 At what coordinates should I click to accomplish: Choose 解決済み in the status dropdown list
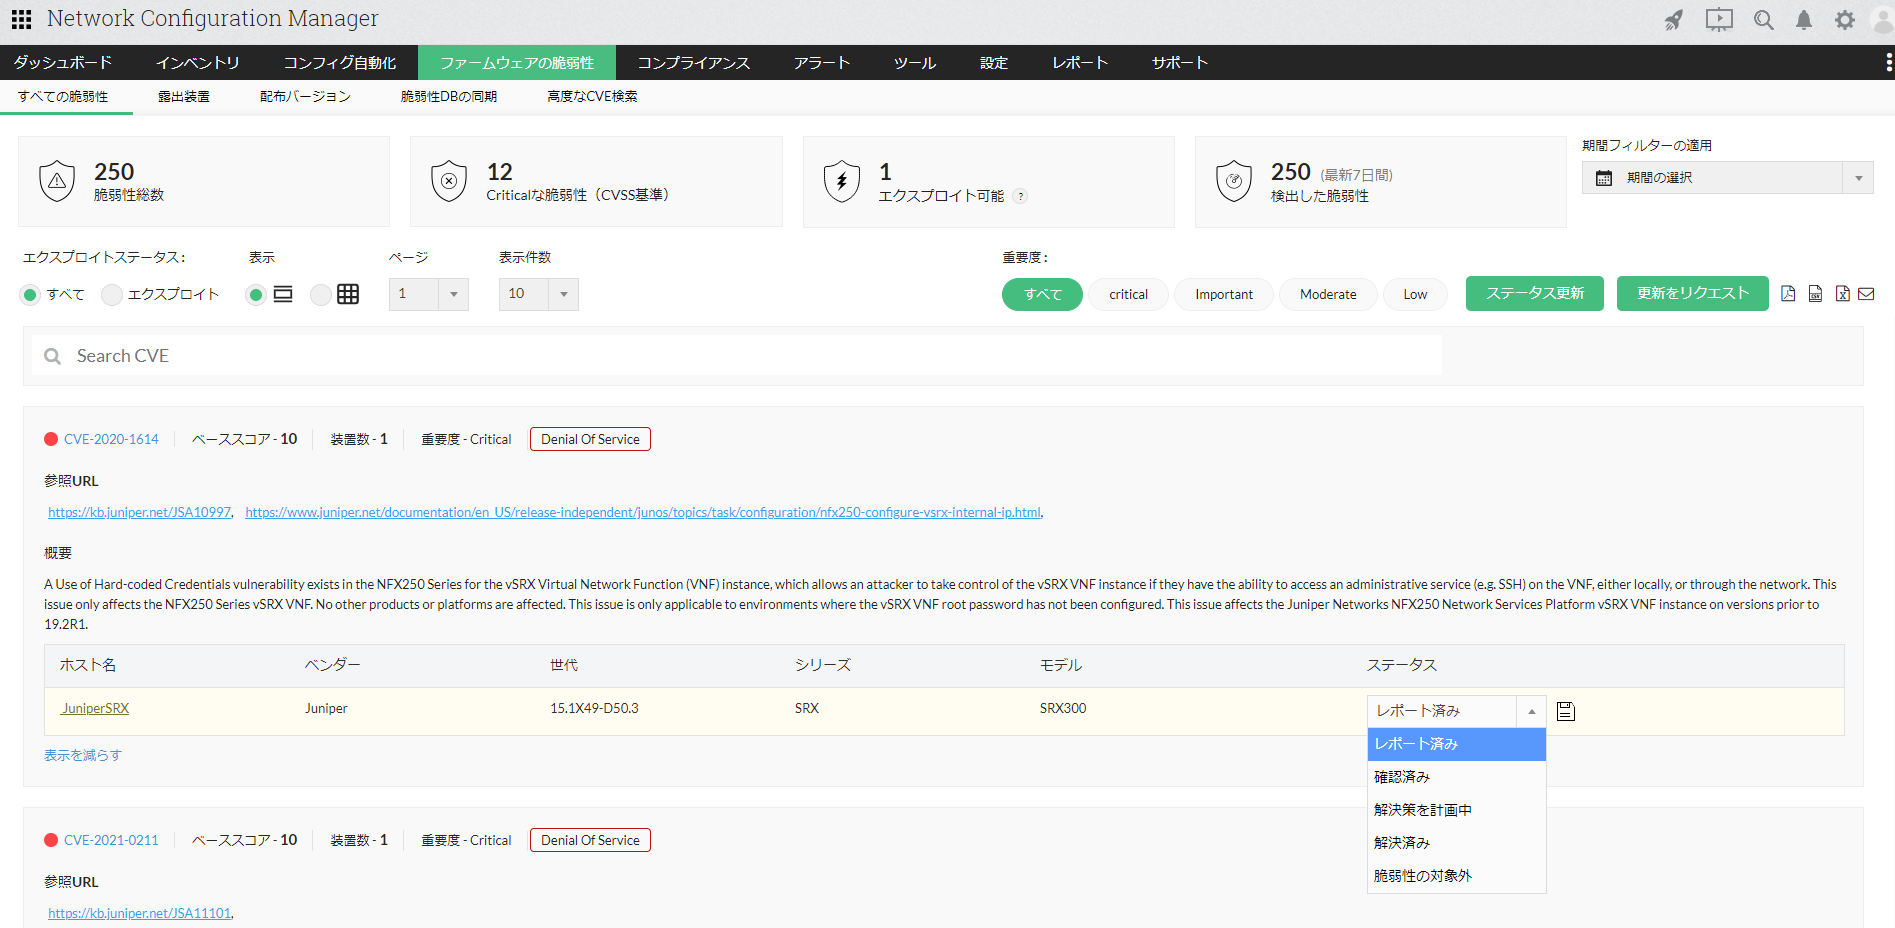[x=1402, y=843]
